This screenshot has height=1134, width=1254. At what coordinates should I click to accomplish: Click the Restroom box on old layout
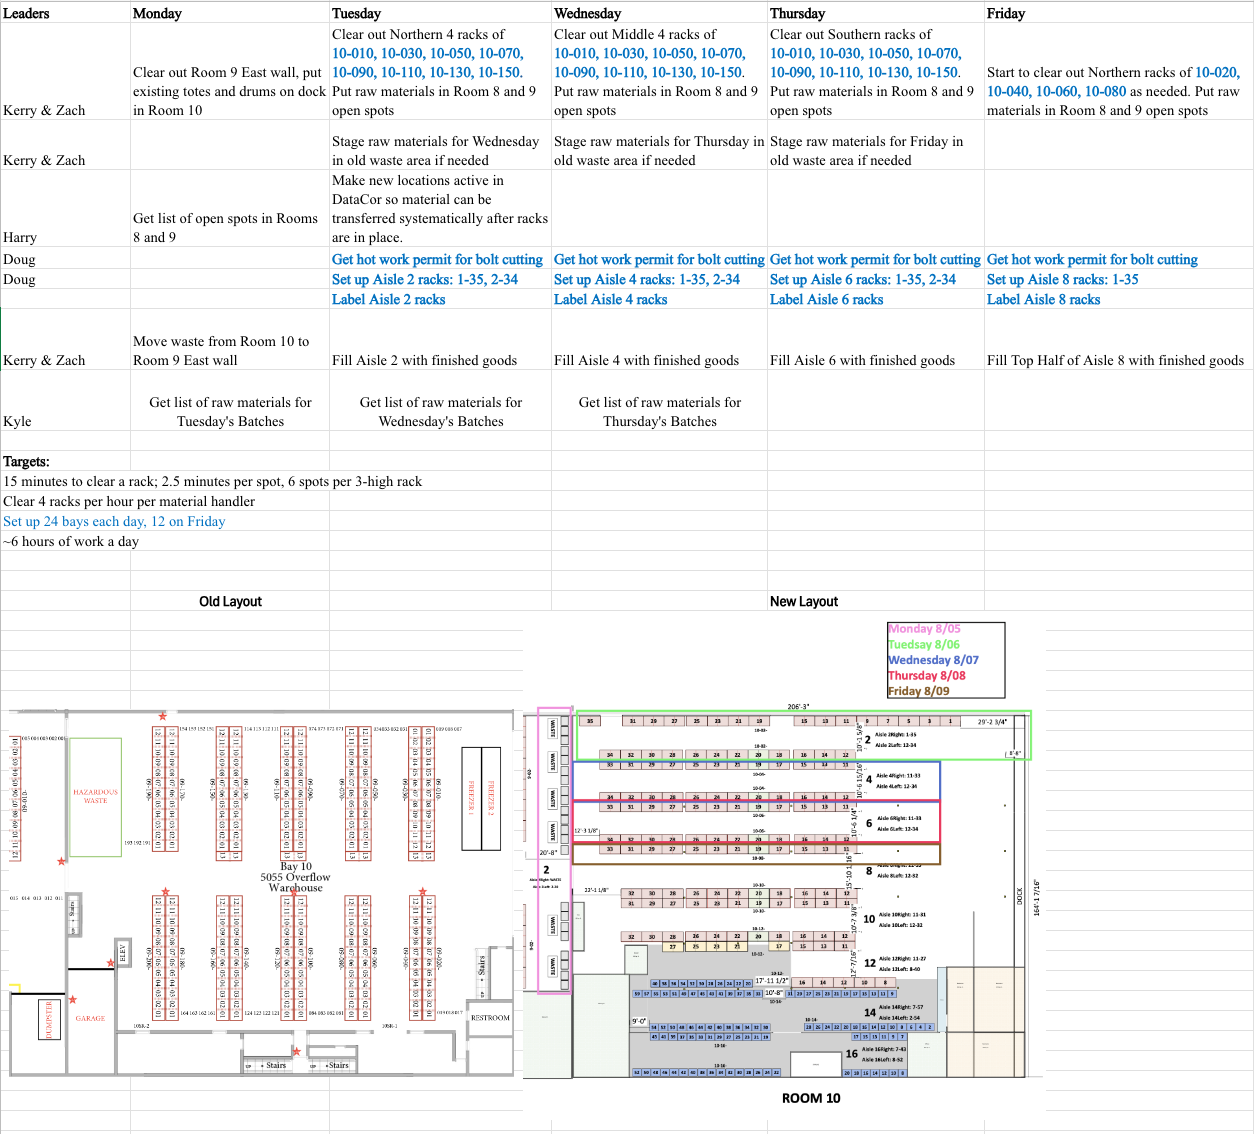(490, 1018)
